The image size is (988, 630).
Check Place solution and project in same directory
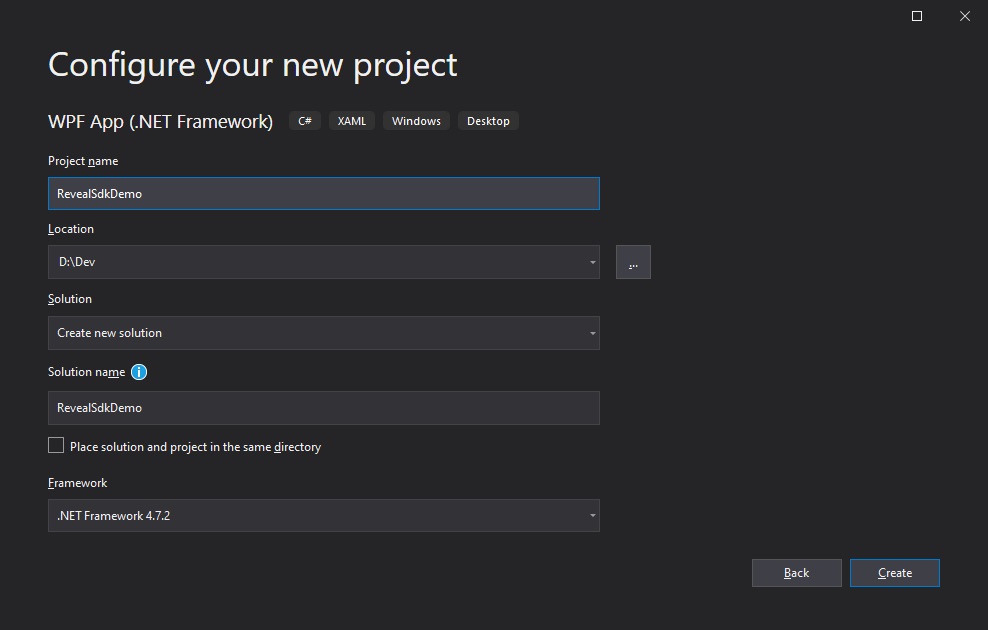(56, 445)
